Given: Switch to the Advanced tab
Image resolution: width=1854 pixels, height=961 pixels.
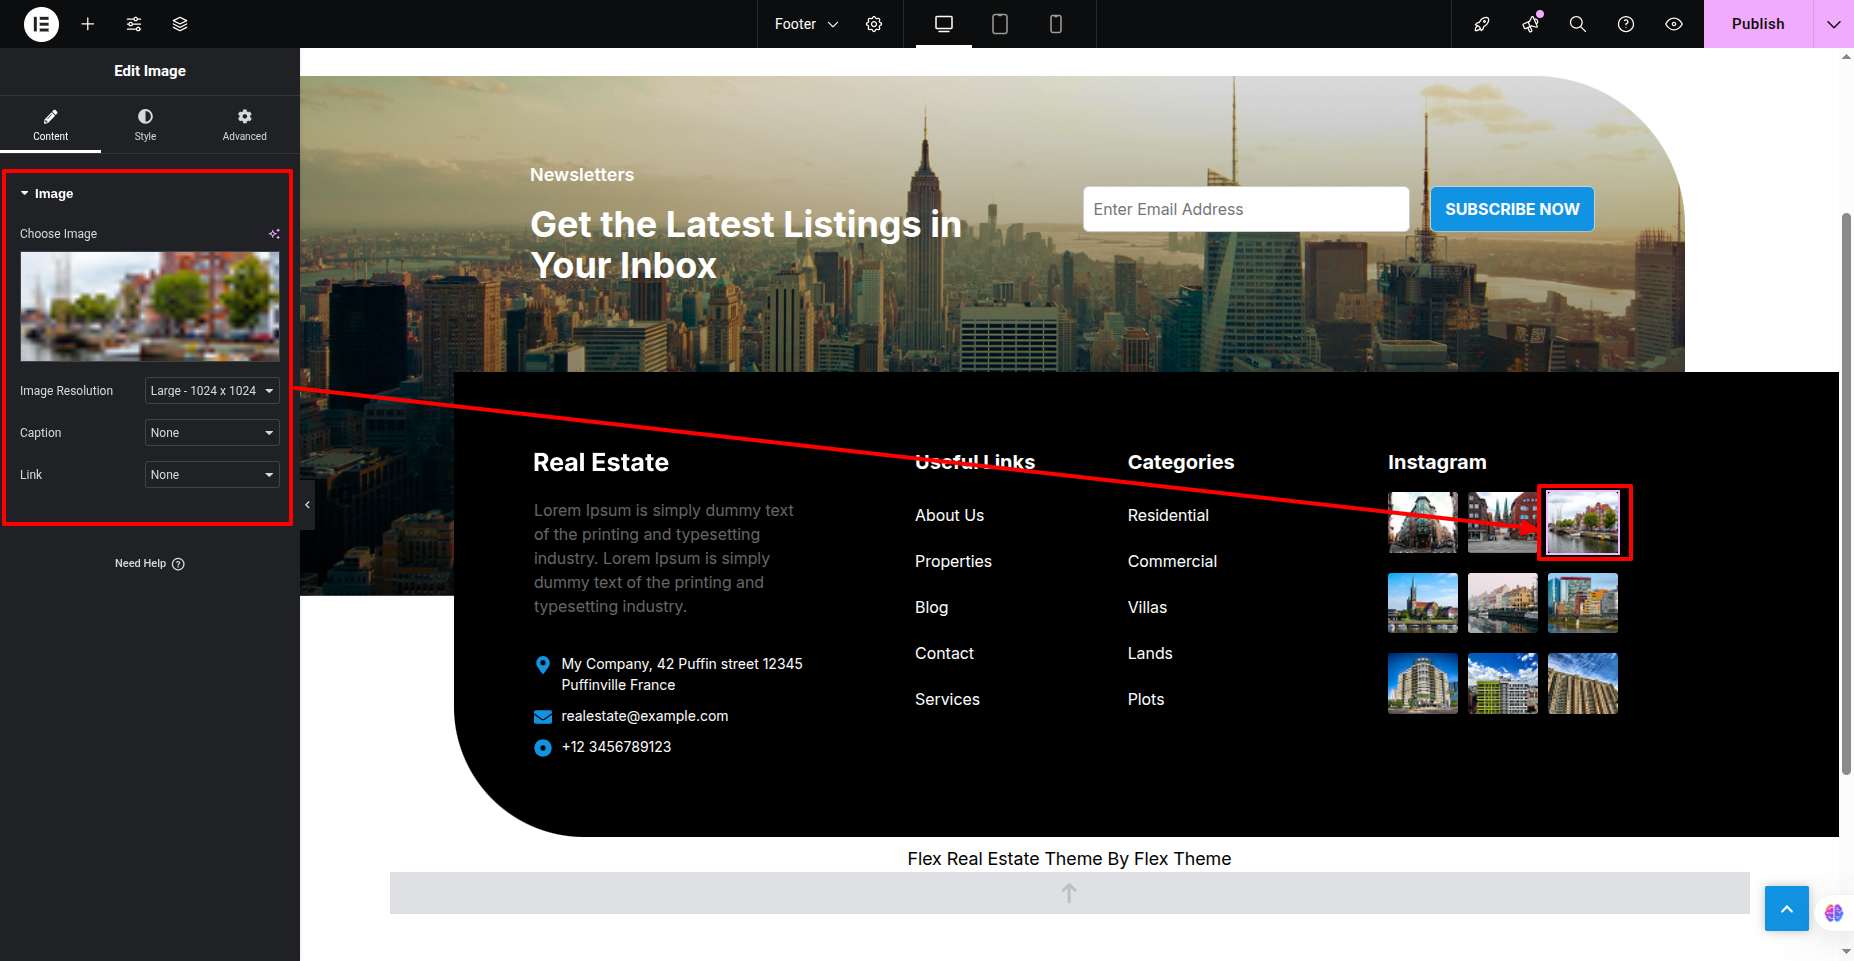Looking at the screenshot, I should pos(244,125).
